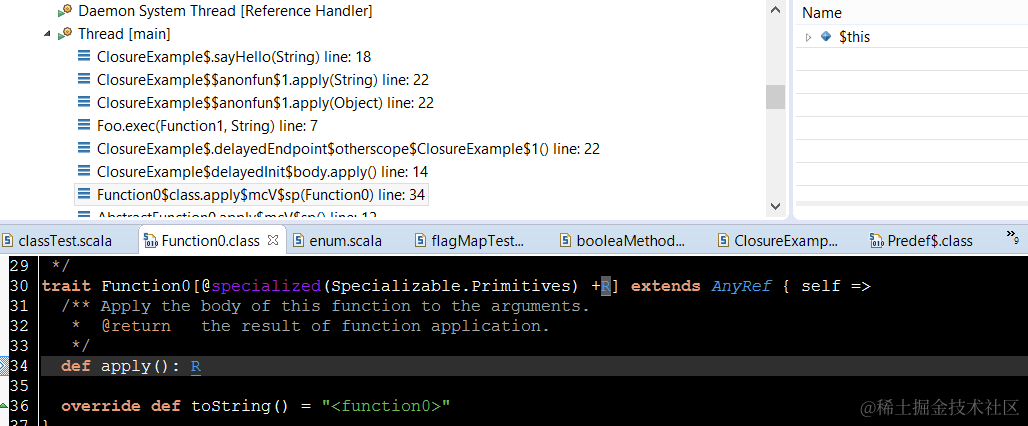Click the Scala file icon on enum.scala tab
The image size is (1028, 426).
pyautogui.click(x=298, y=241)
